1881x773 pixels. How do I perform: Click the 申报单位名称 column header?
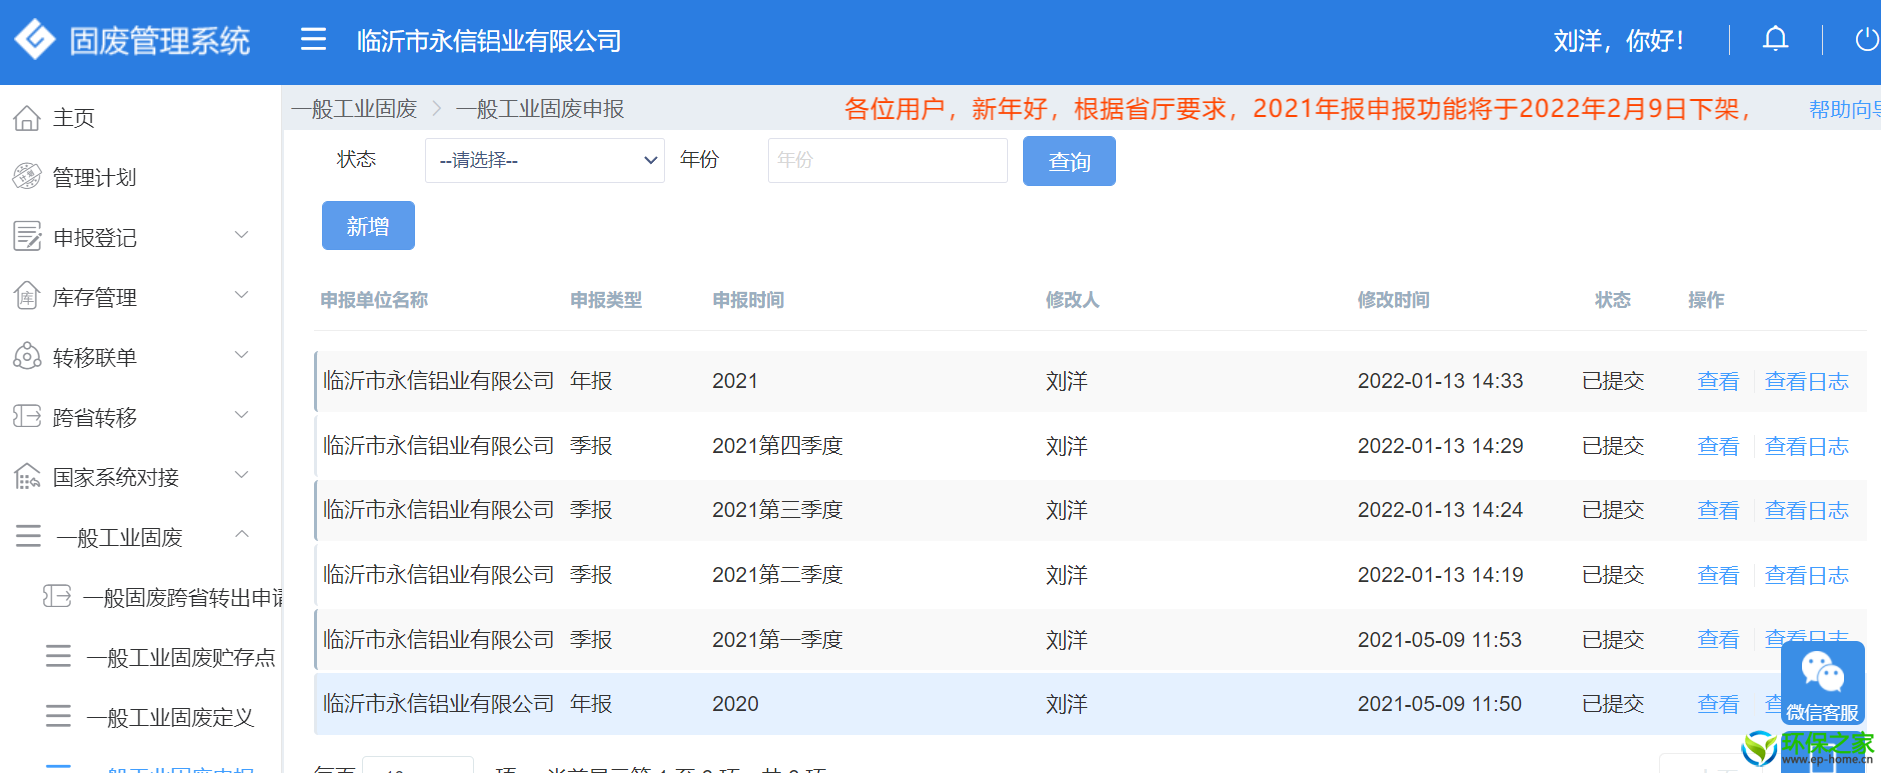[x=374, y=300]
